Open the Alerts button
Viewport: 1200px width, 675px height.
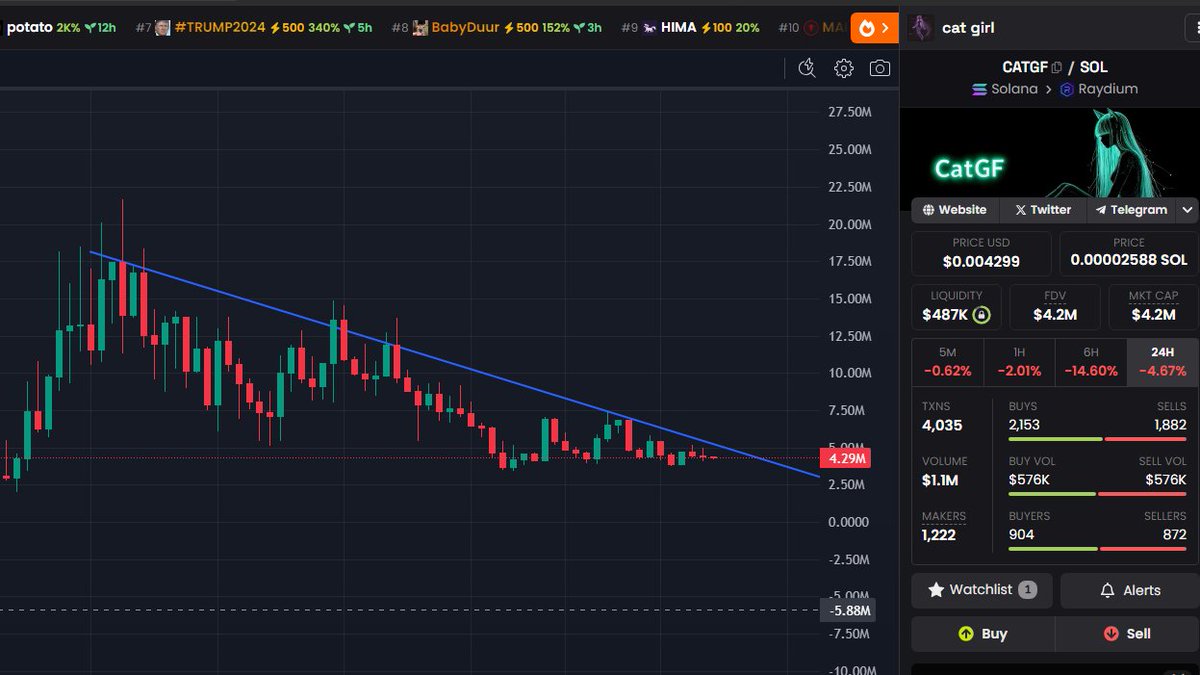coord(1130,590)
